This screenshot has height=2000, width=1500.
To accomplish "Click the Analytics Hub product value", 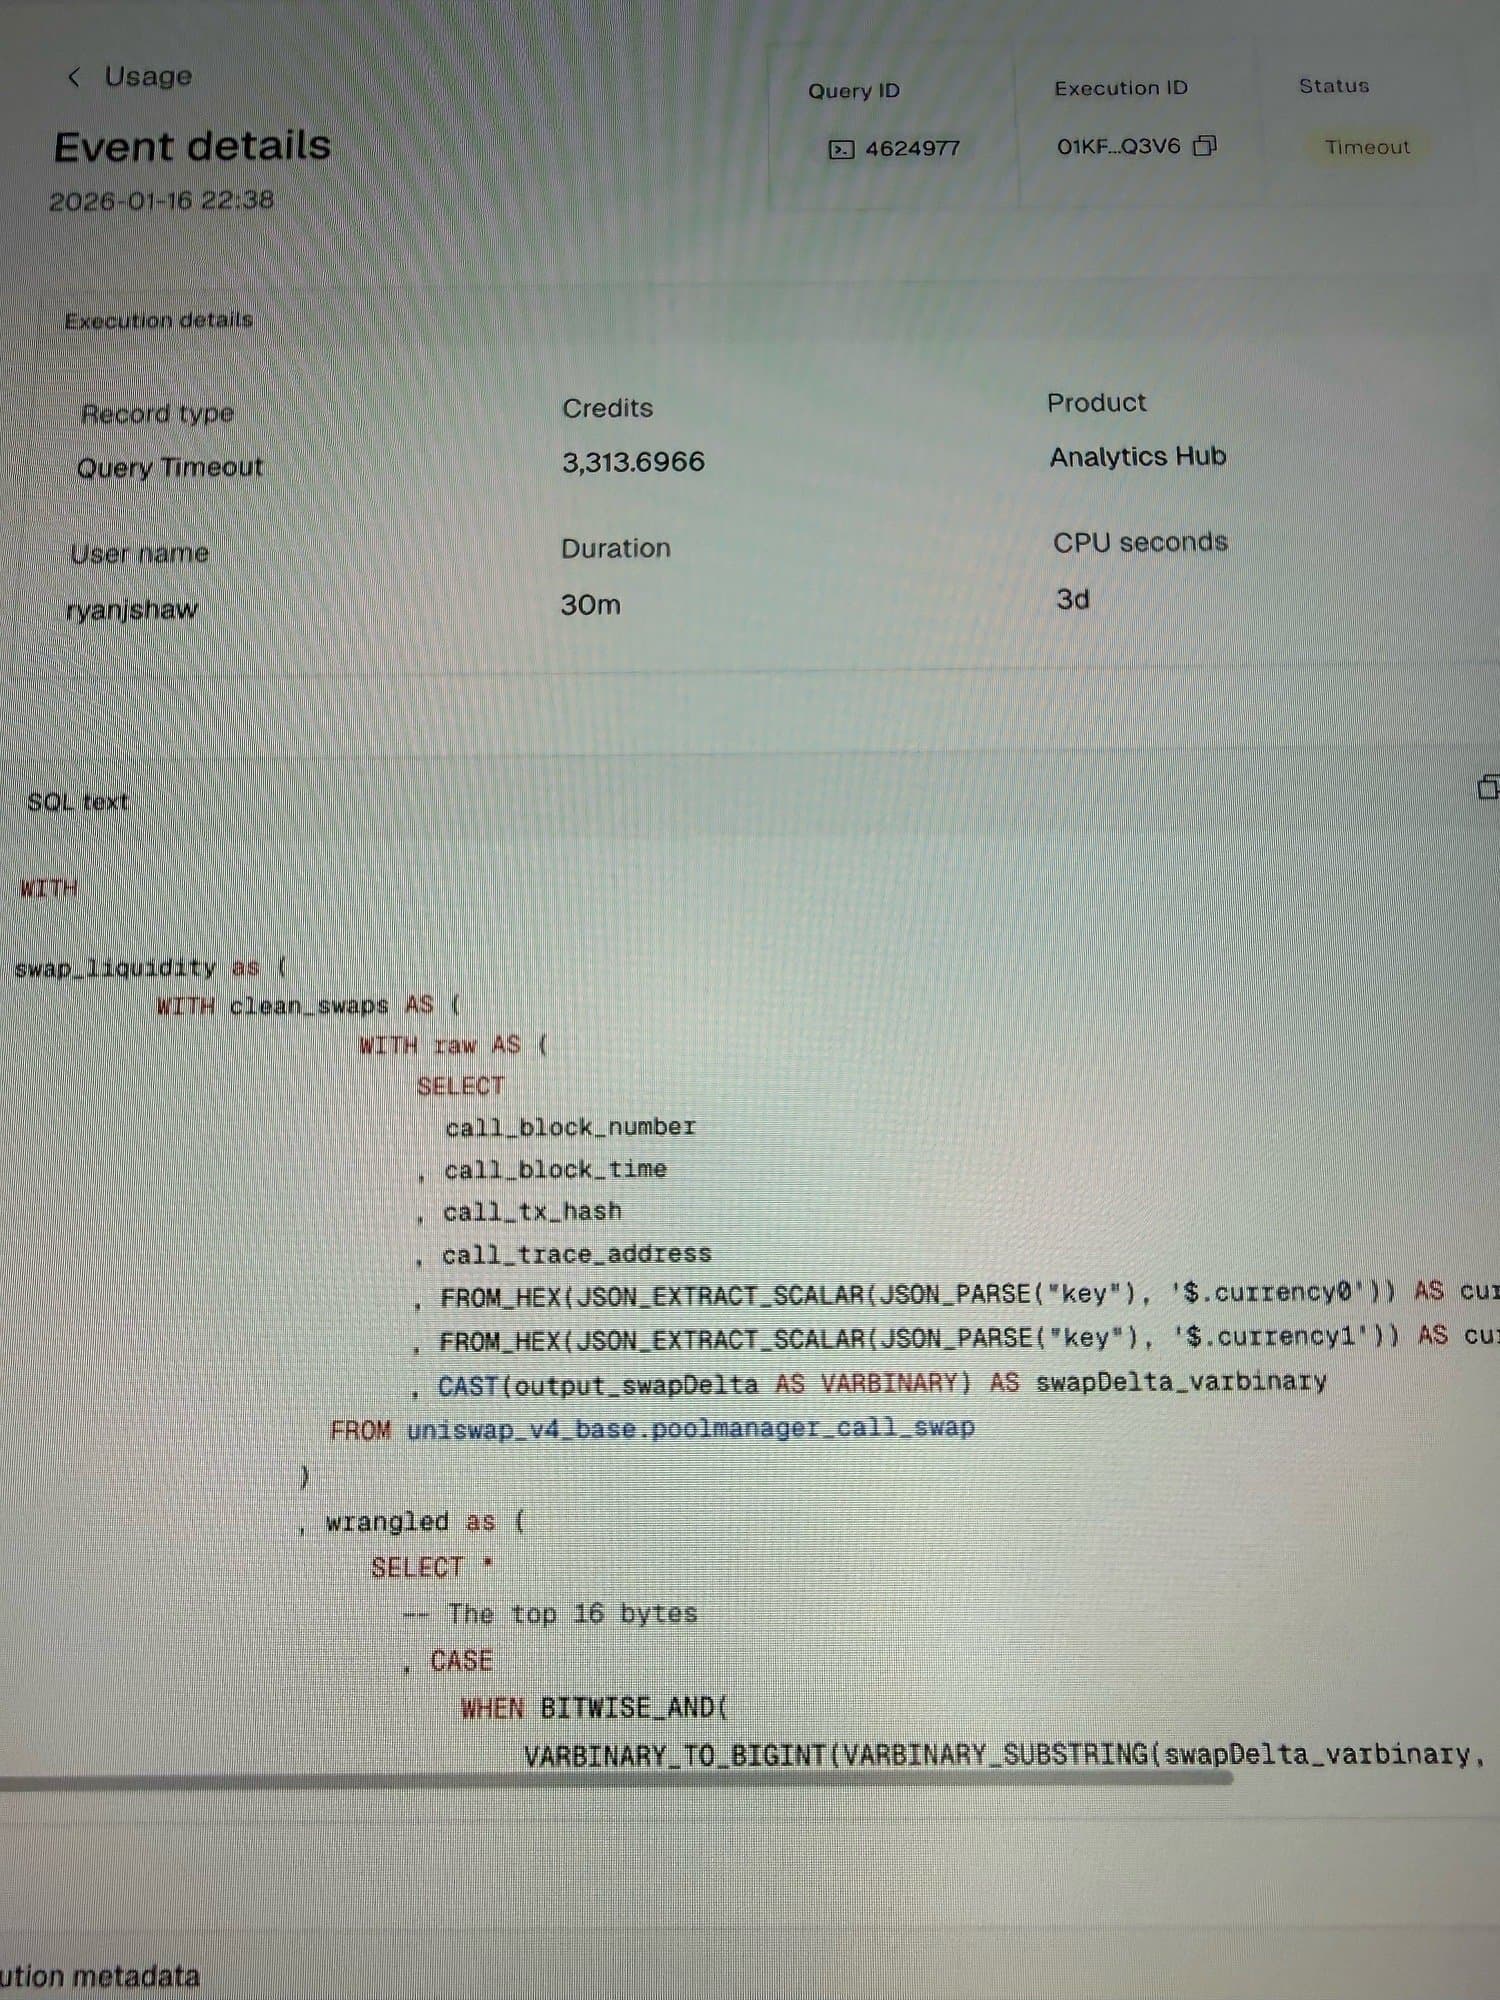I will pos(1137,457).
